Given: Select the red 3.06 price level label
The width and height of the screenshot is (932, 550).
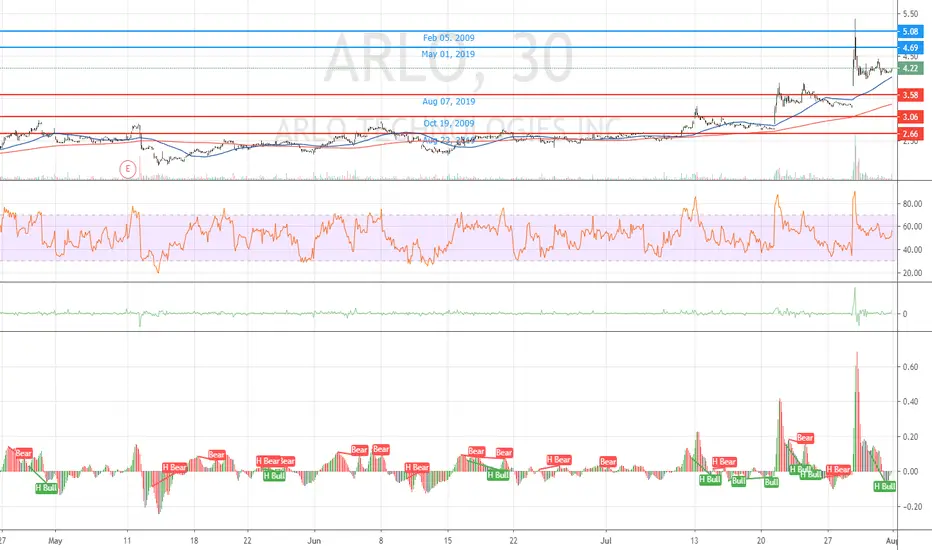Looking at the screenshot, I should [x=910, y=117].
